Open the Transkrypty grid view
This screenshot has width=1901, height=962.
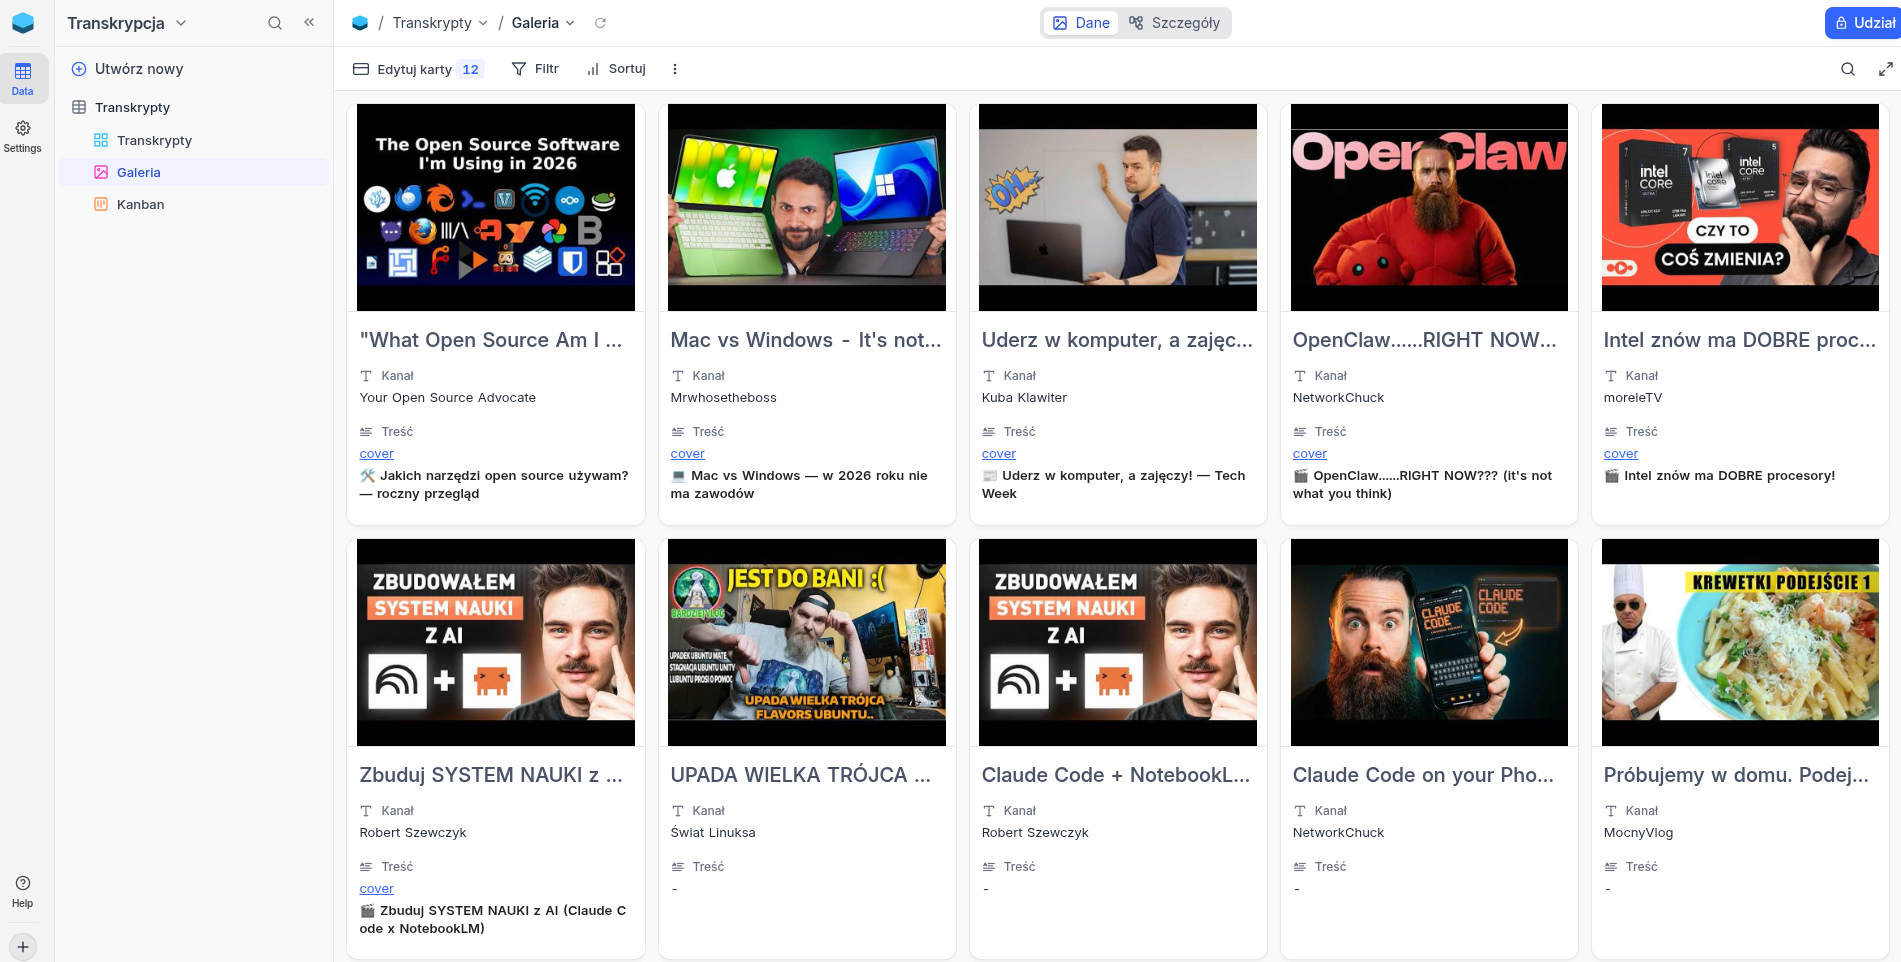(x=154, y=140)
